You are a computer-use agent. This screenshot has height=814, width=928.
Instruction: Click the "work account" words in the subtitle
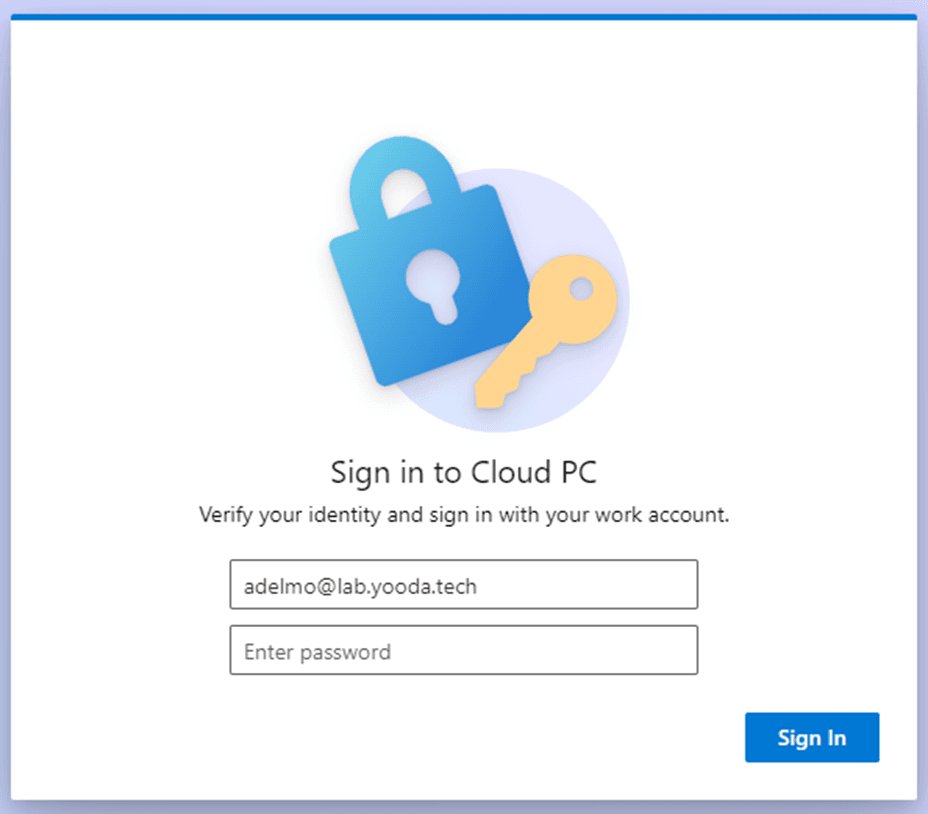660,514
